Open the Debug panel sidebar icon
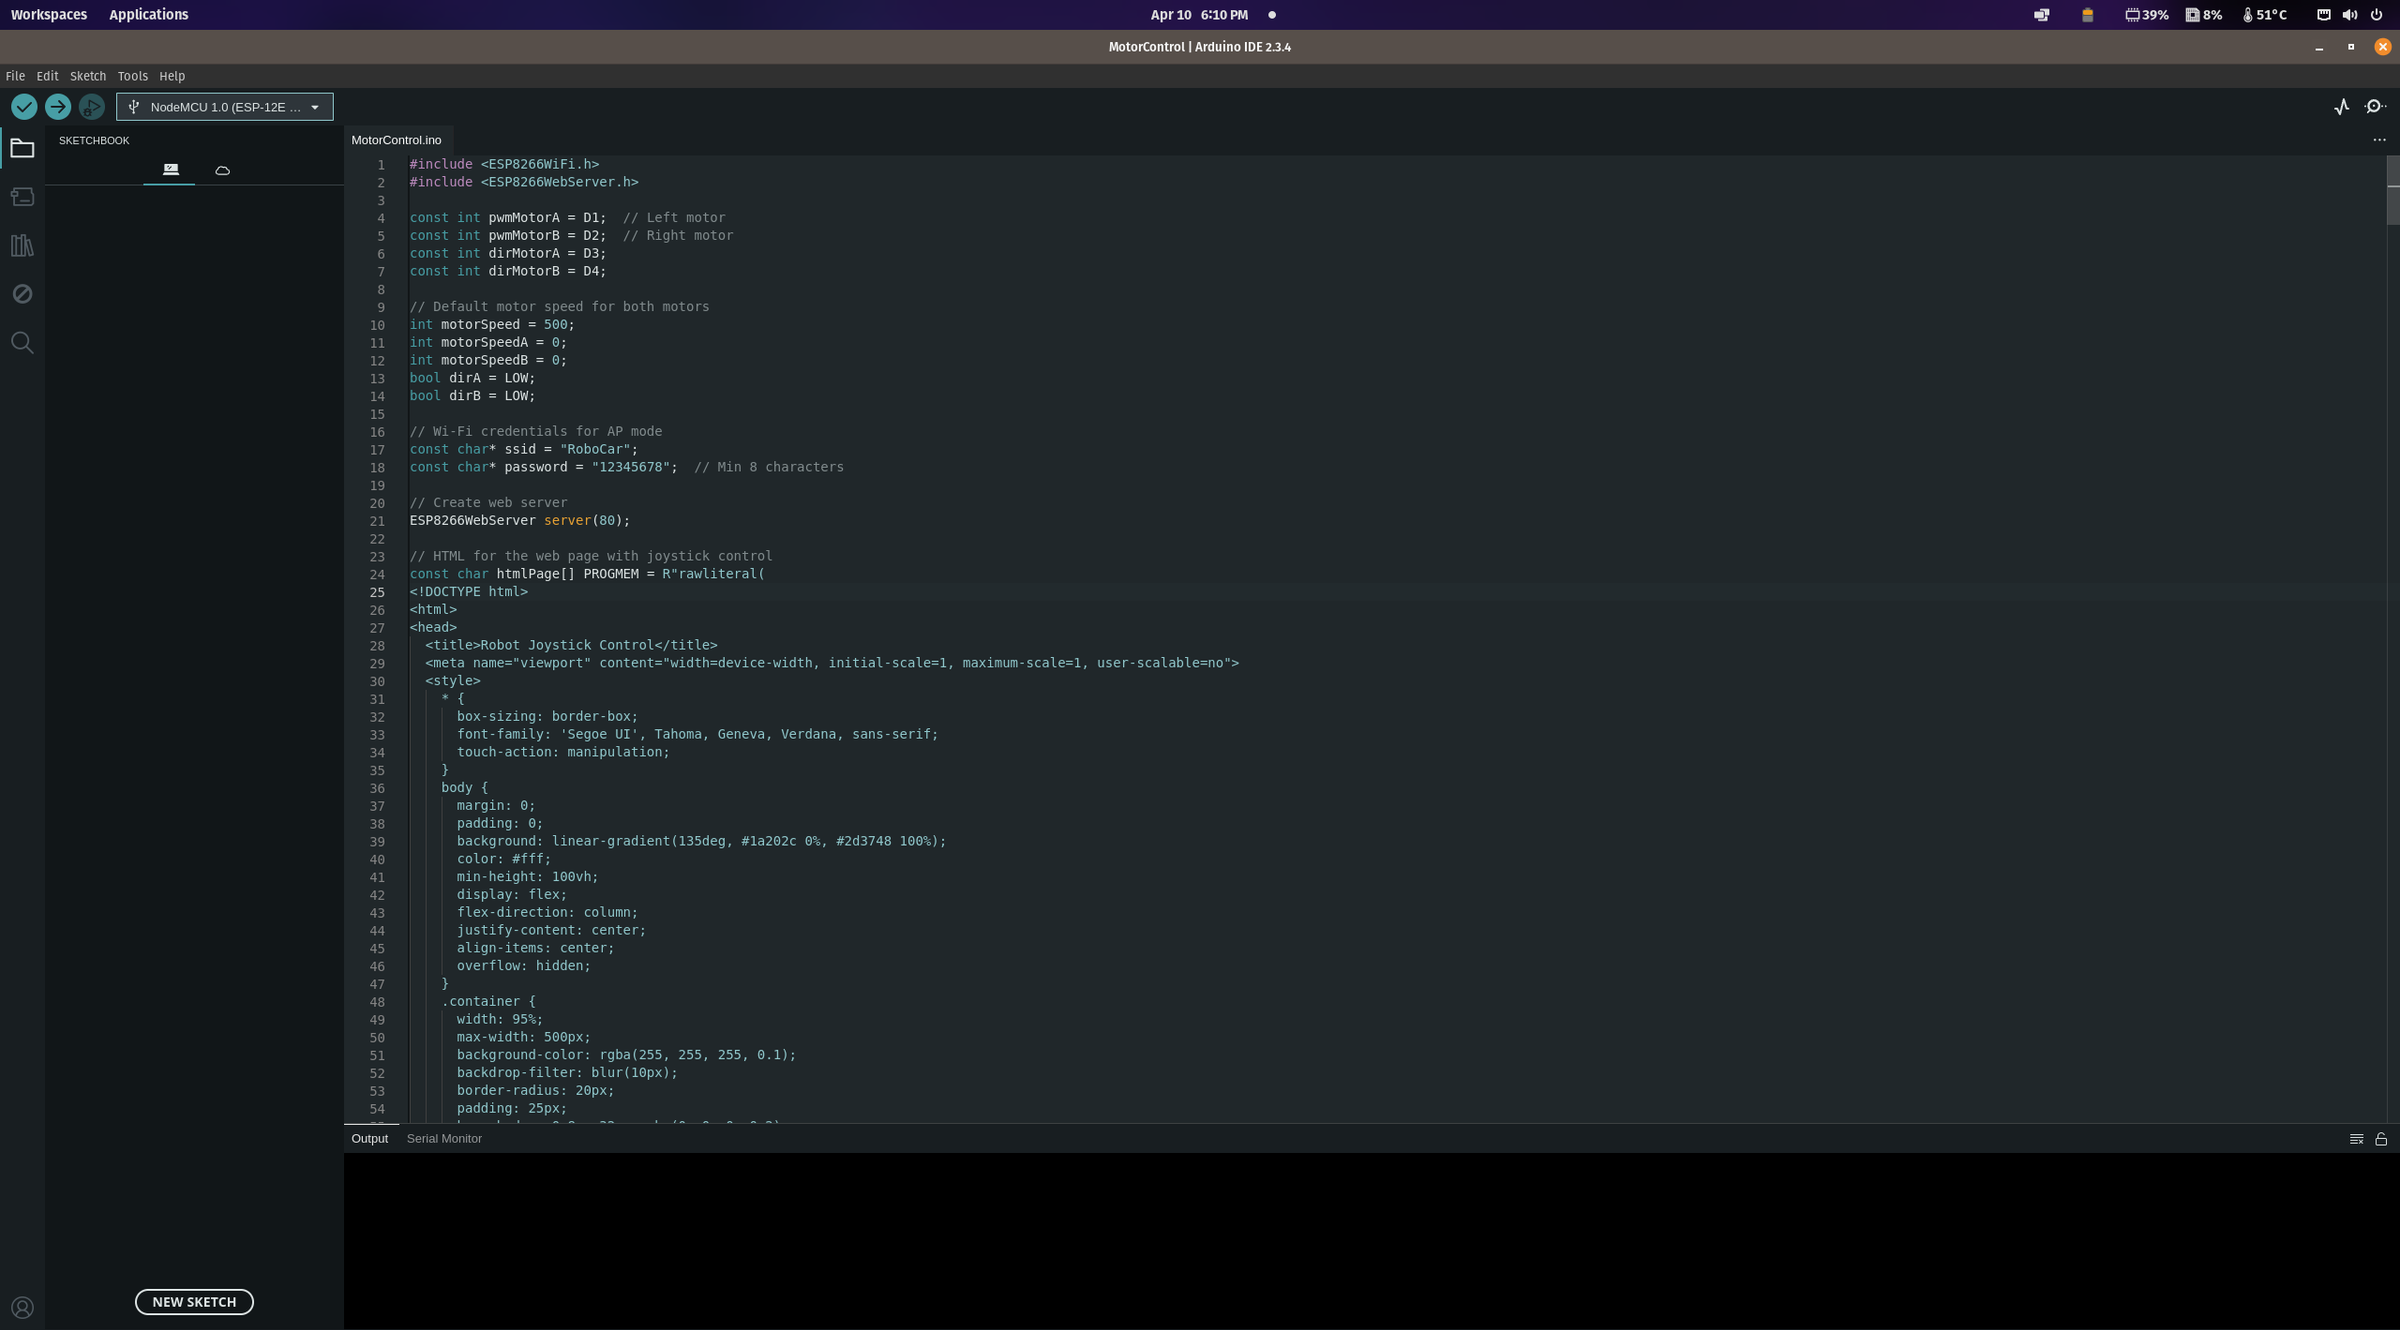The width and height of the screenshot is (2400, 1330). click(22, 294)
